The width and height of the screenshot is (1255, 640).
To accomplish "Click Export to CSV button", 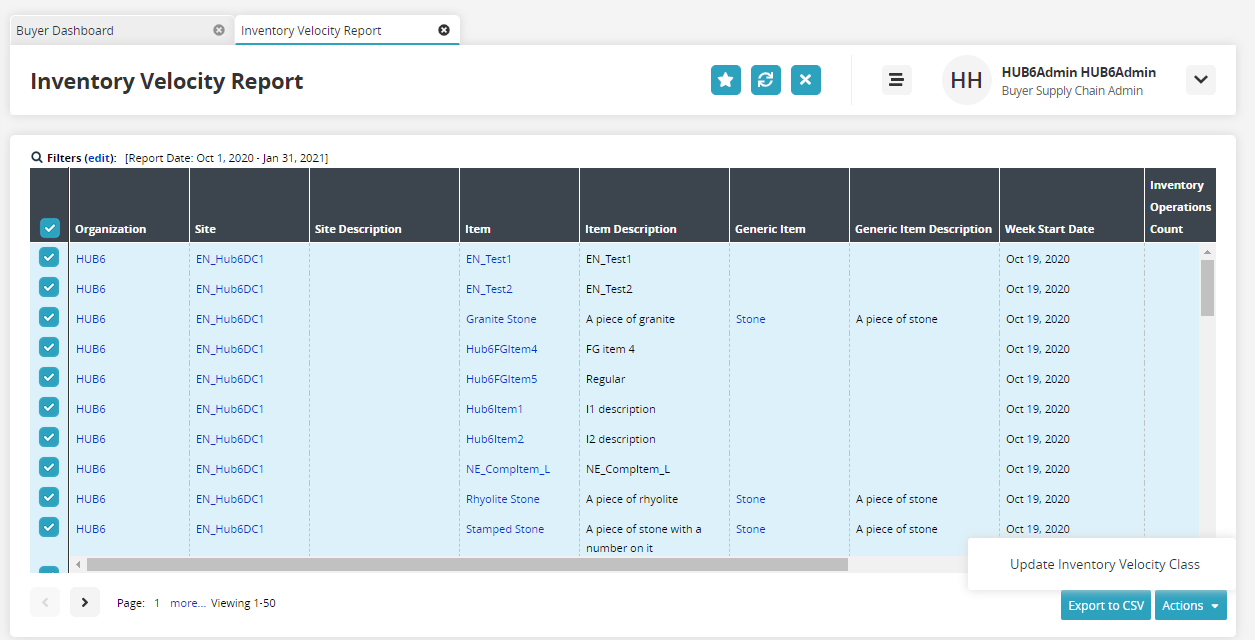I will 1105,605.
